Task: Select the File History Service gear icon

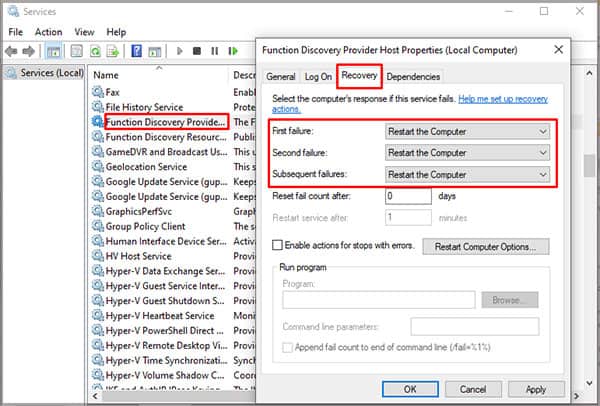Action: 98,107
